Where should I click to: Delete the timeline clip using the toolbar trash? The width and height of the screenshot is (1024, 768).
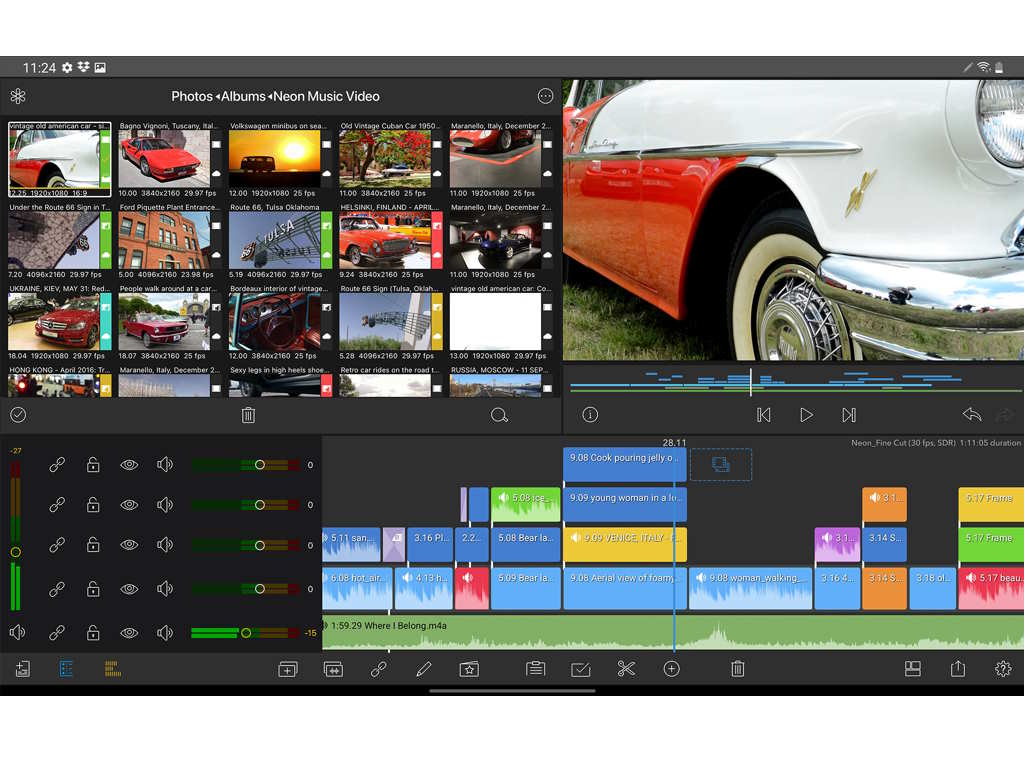click(x=738, y=669)
